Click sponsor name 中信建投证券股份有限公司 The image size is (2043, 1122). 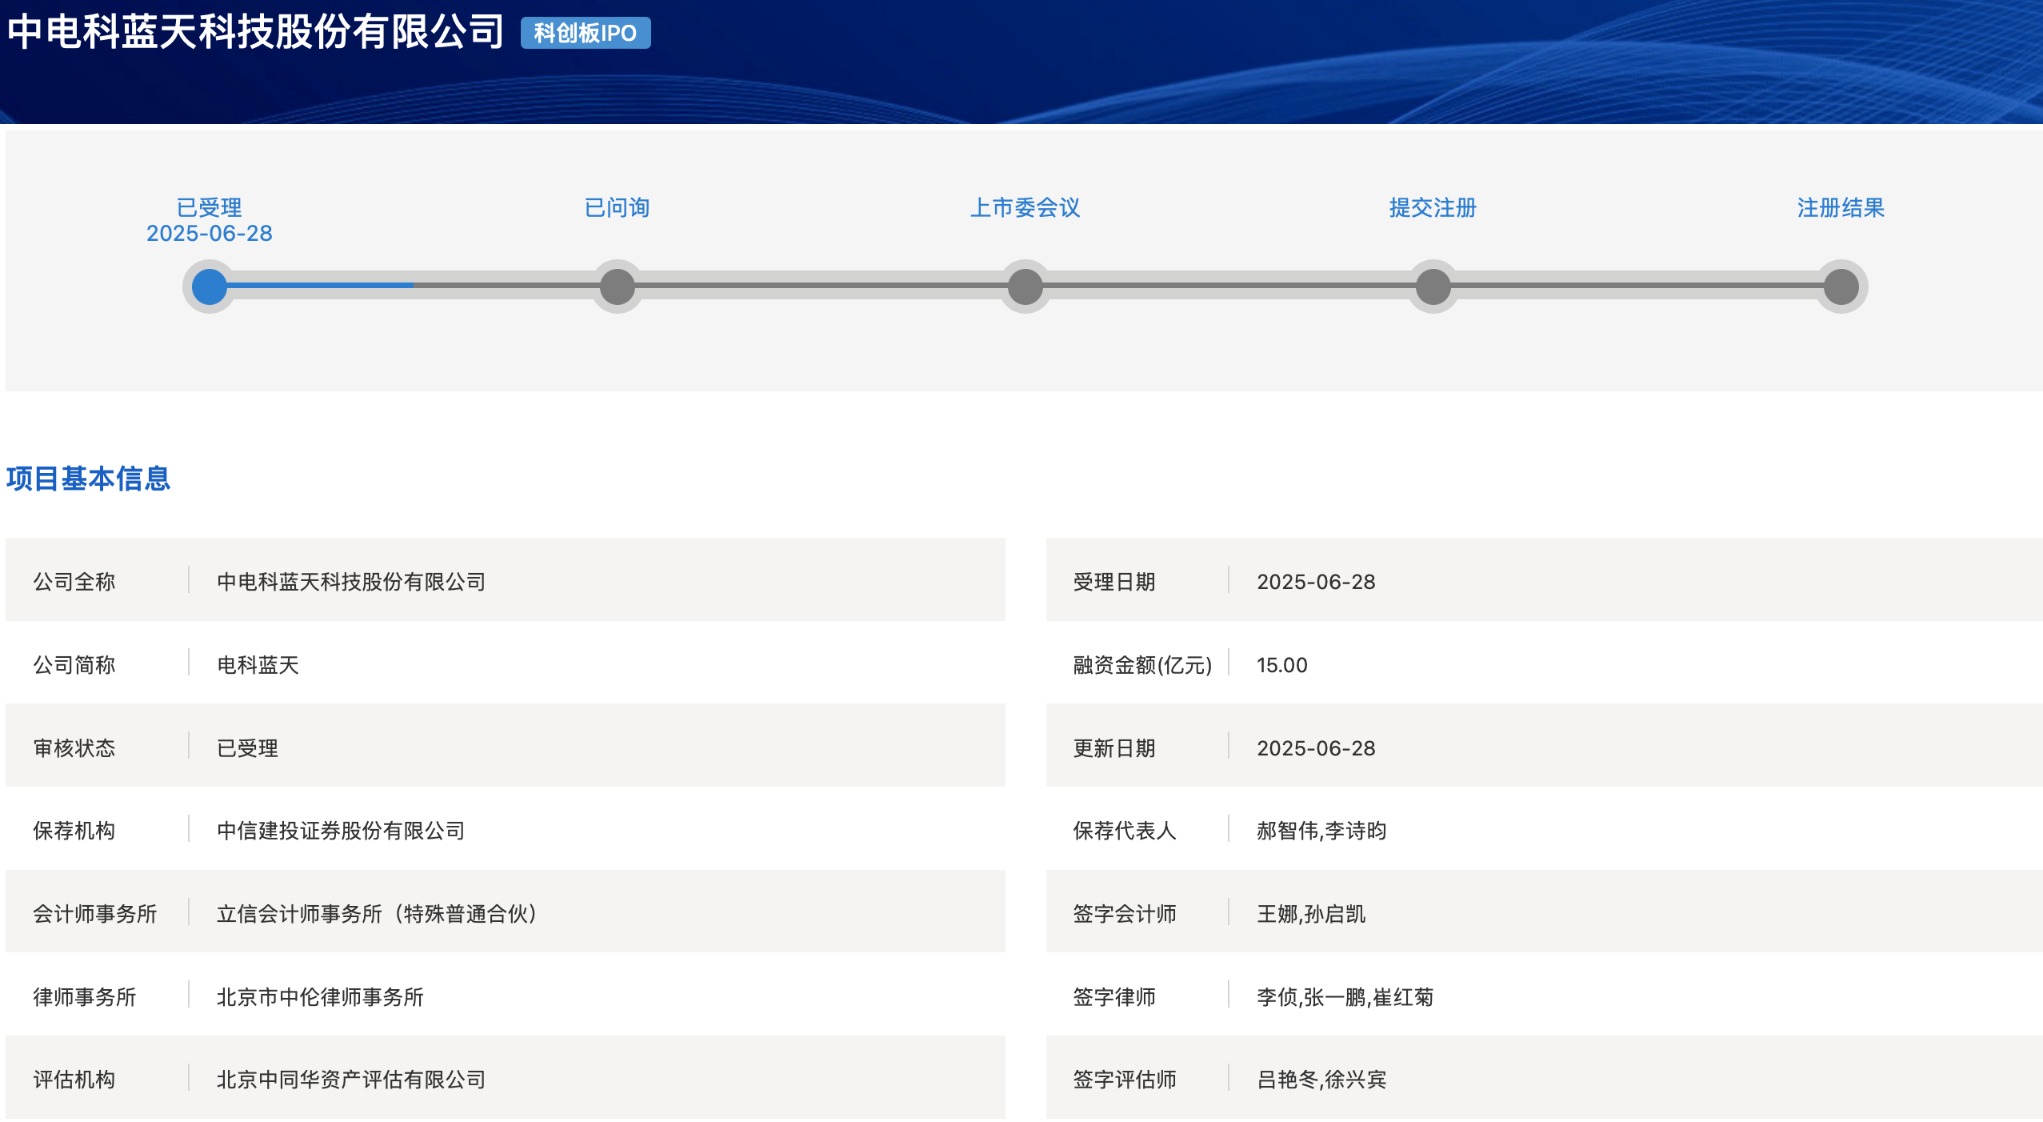(341, 830)
